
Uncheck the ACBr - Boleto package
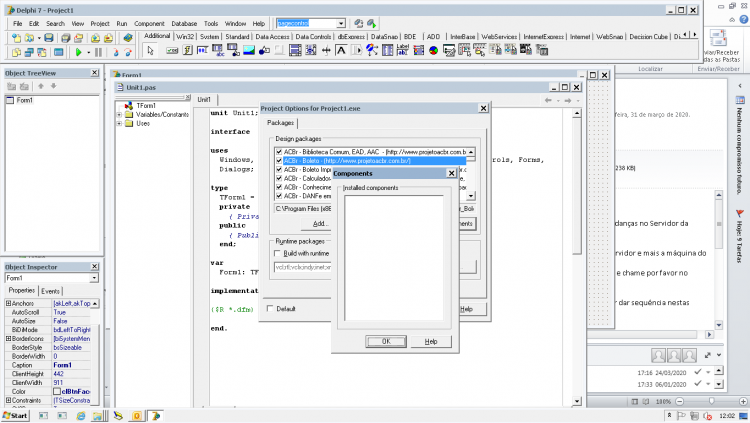(279, 161)
